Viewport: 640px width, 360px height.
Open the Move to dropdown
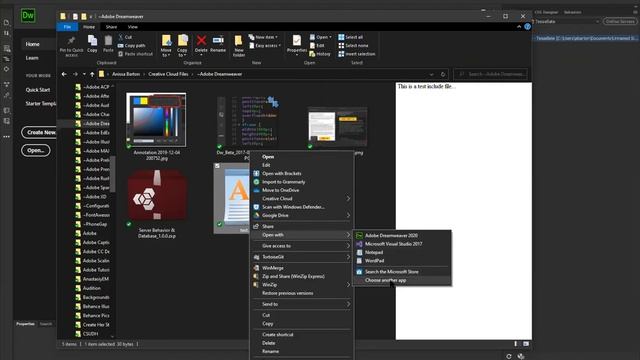coord(166,46)
